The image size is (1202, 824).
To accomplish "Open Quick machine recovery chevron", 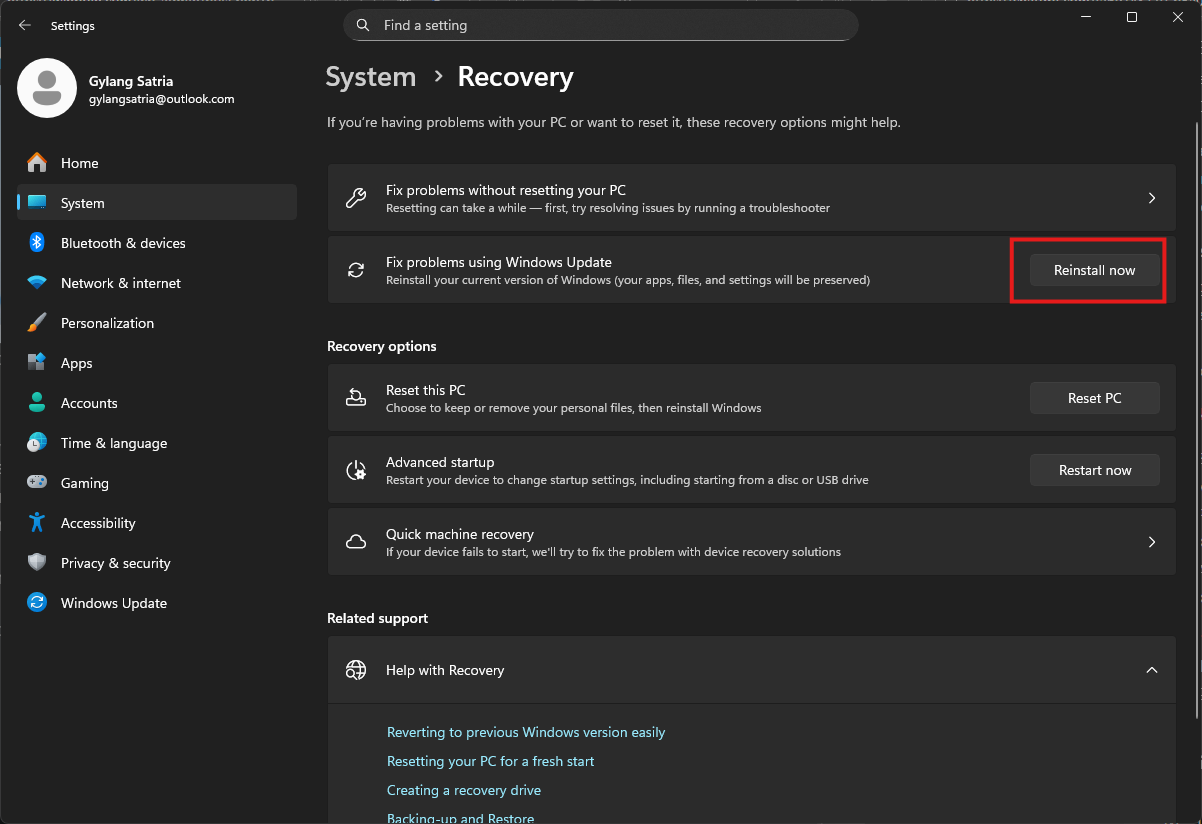I will [1151, 542].
